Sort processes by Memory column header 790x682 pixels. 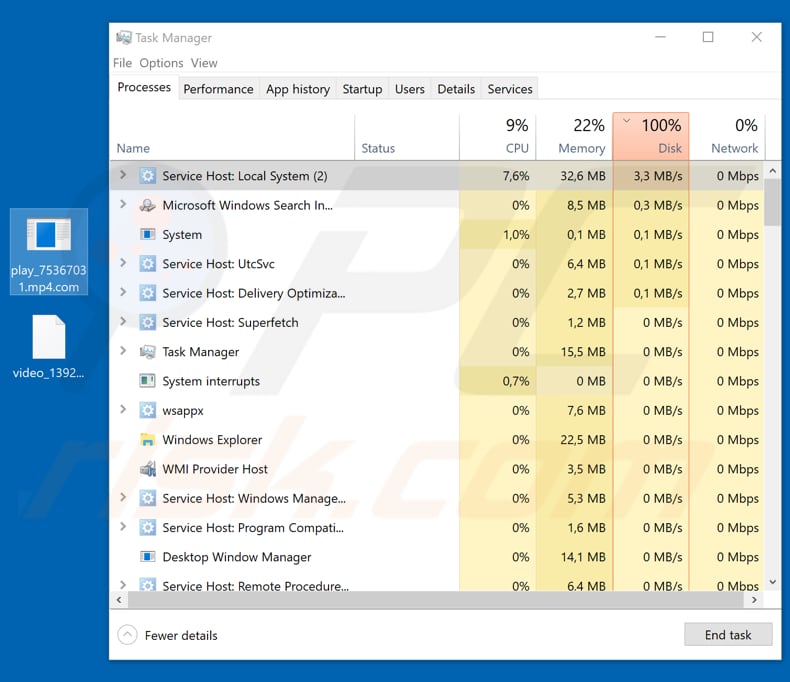[574, 136]
